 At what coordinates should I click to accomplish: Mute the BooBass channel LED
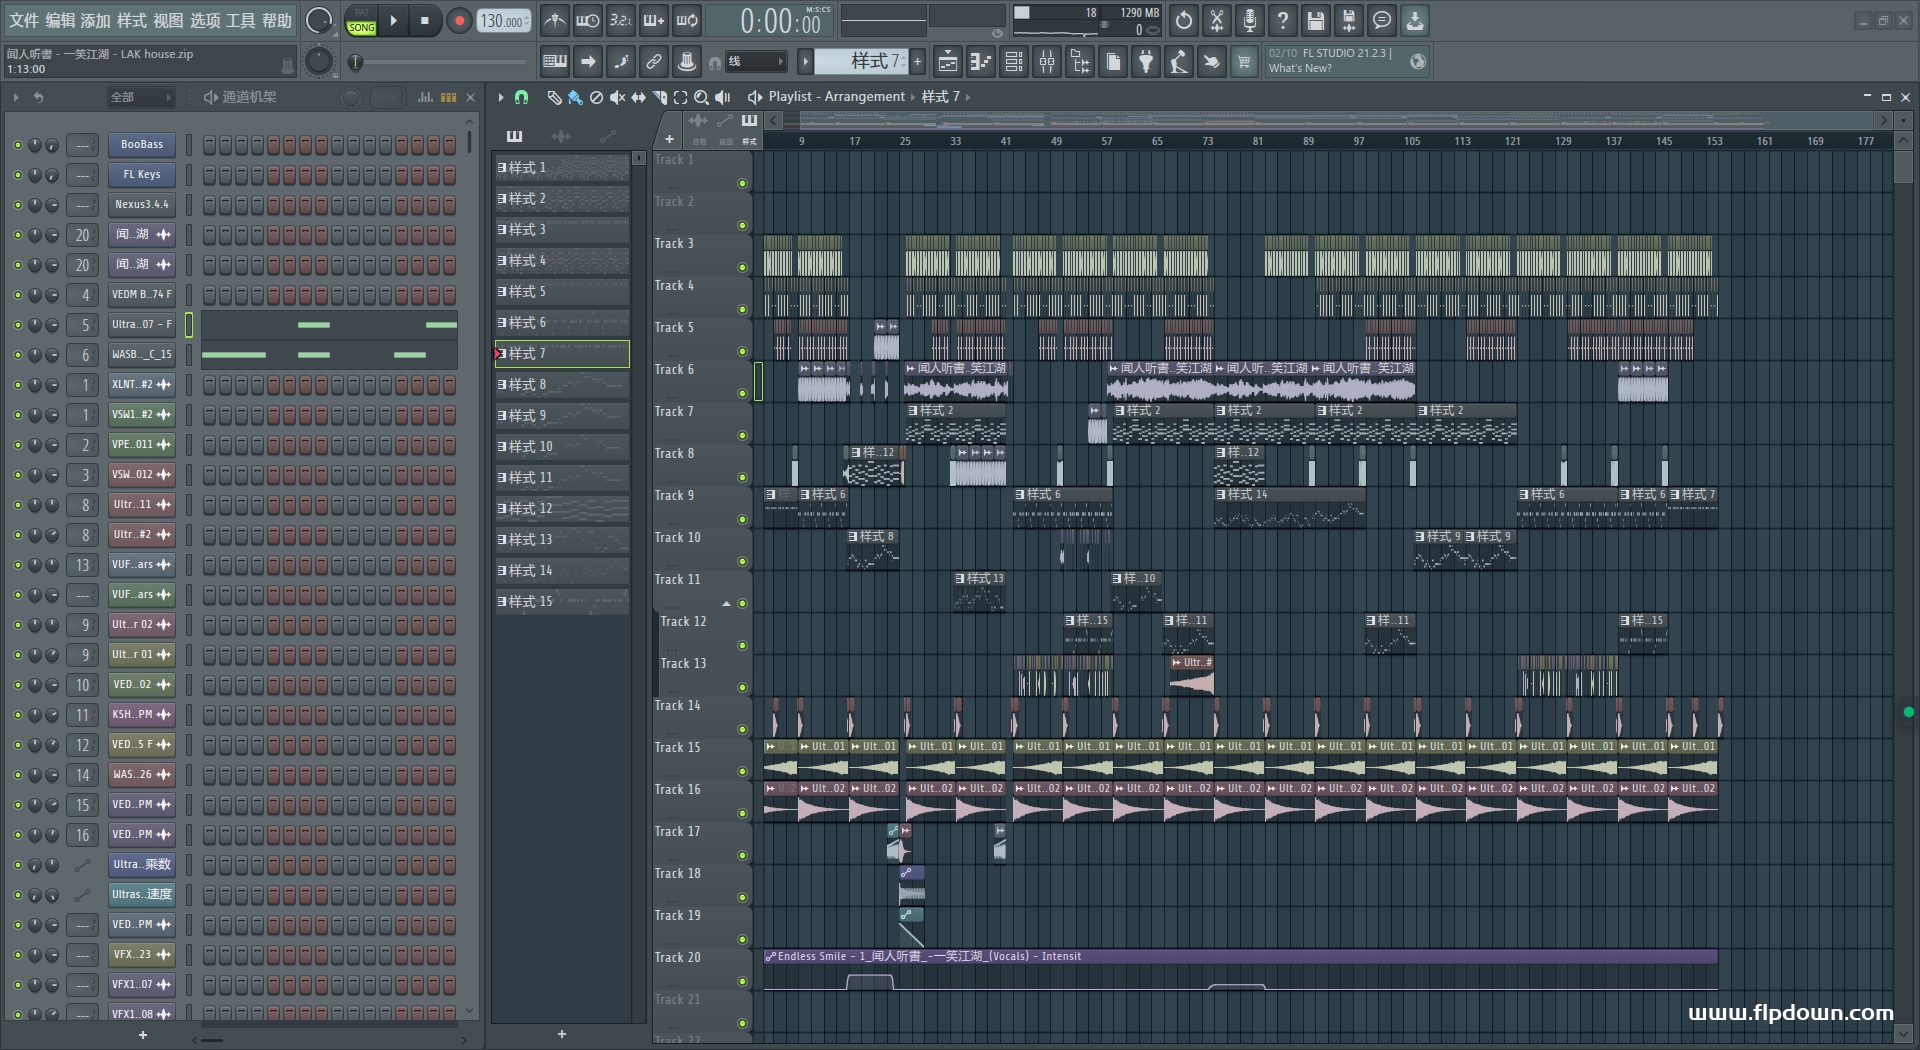[17, 145]
